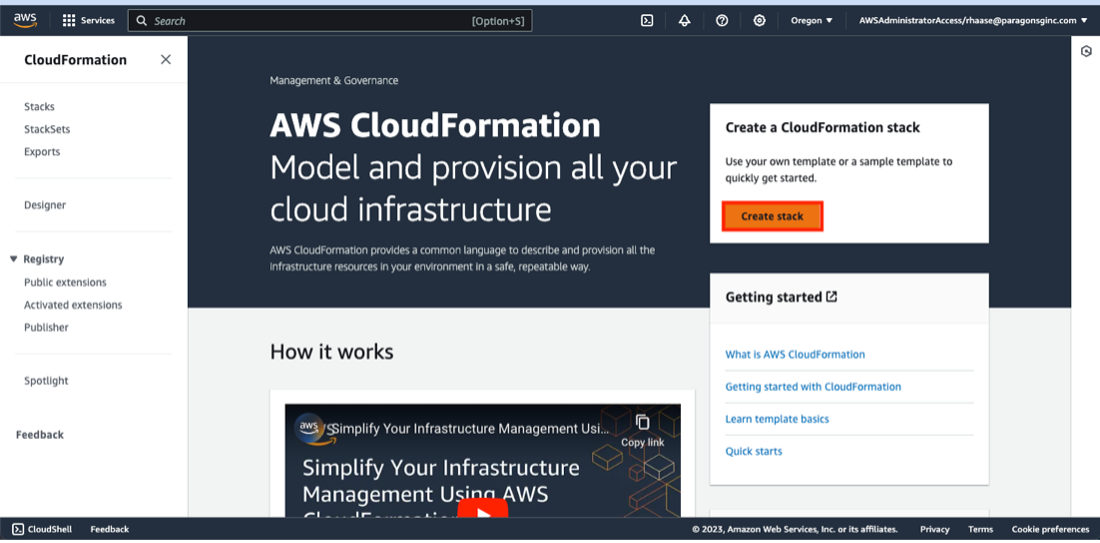The height and width of the screenshot is (543, 1100).
Task: Open the Services grid menu
Action: coord(88,20)
